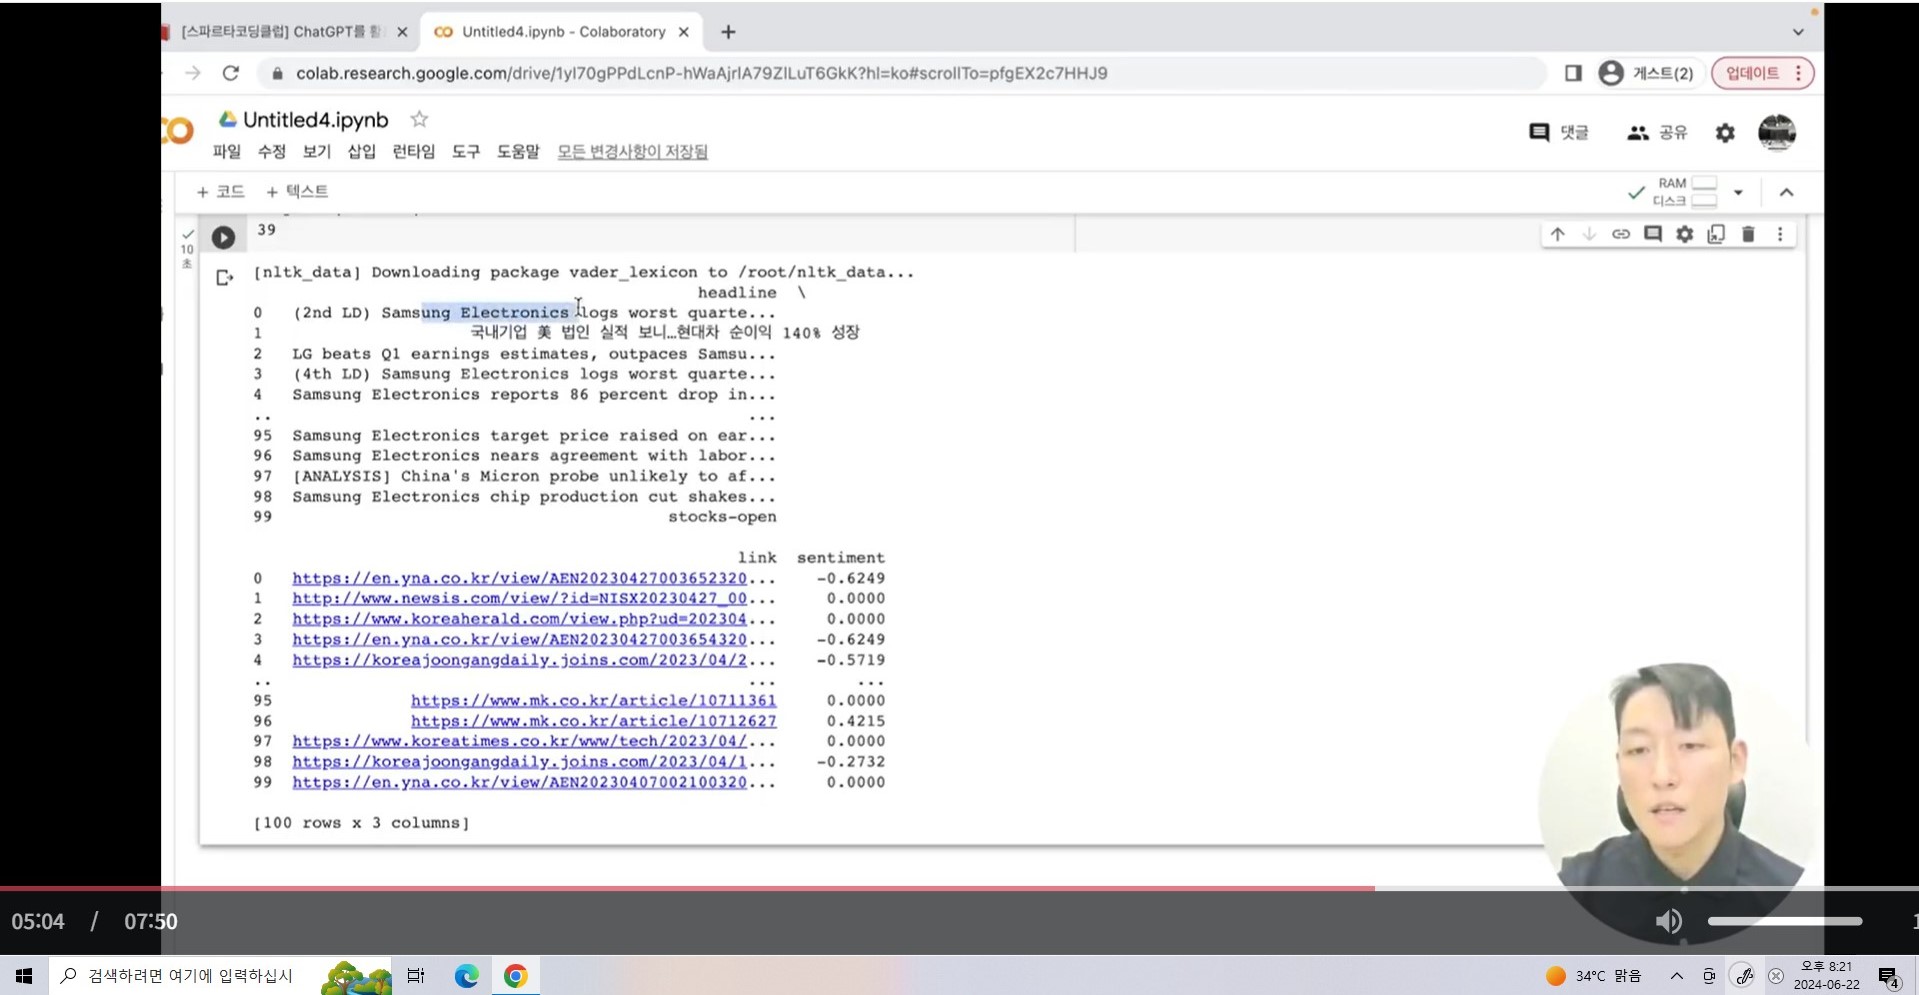The width and height of the screenshot is (1919, 995).
Task: Open Microsoft Edge from taskbar
Action: [466, 975]
